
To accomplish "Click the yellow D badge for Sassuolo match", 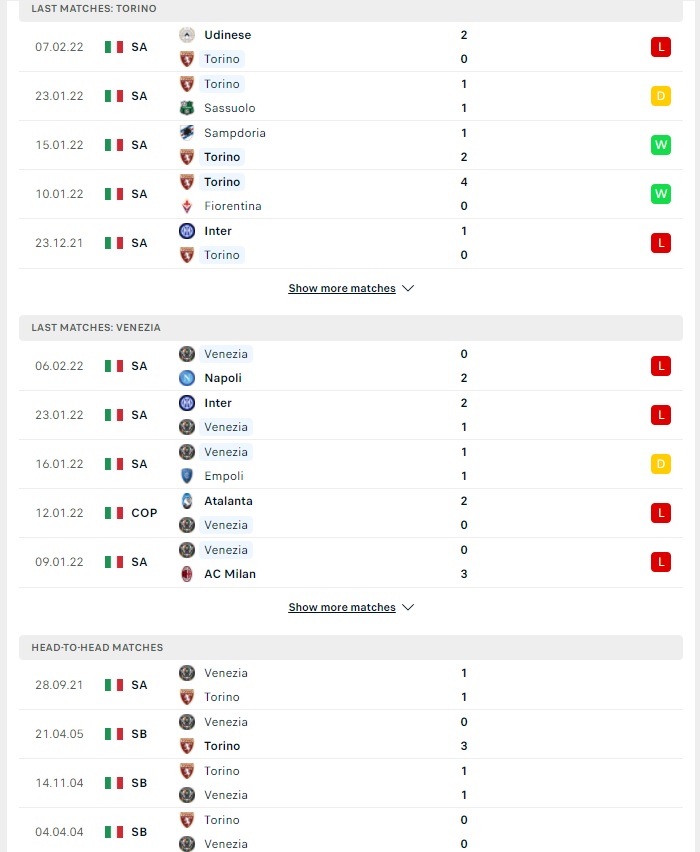I will click(x=661, y=96).
